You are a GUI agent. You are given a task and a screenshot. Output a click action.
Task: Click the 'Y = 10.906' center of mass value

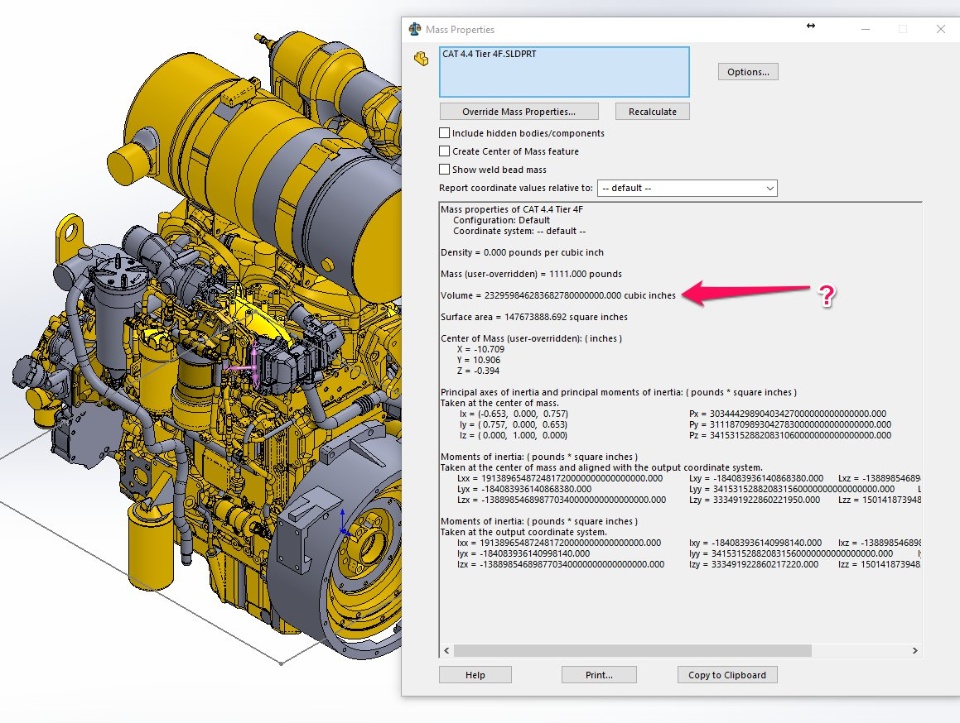[x=478, y=360]
